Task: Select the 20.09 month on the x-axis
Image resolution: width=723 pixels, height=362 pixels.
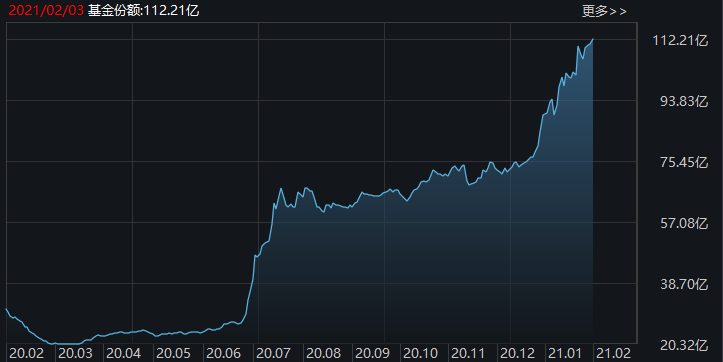Action: click(x=372, y=354)
